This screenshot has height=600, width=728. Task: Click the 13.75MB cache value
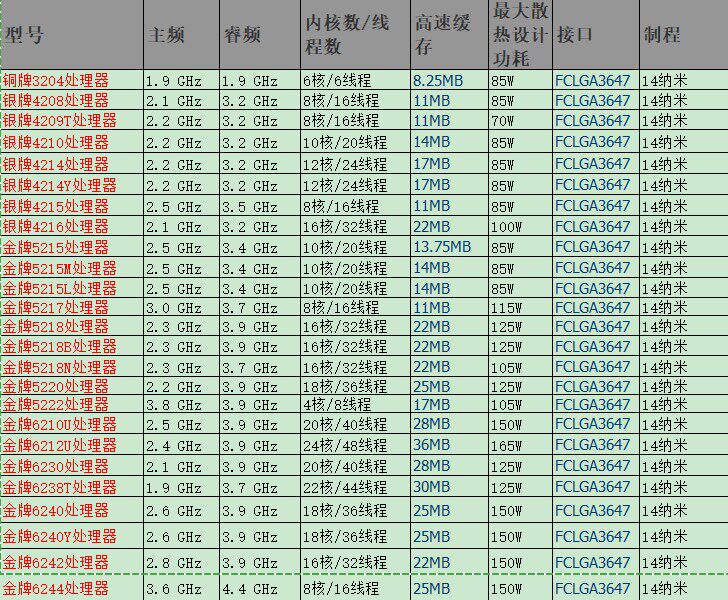tap(442, 247)
